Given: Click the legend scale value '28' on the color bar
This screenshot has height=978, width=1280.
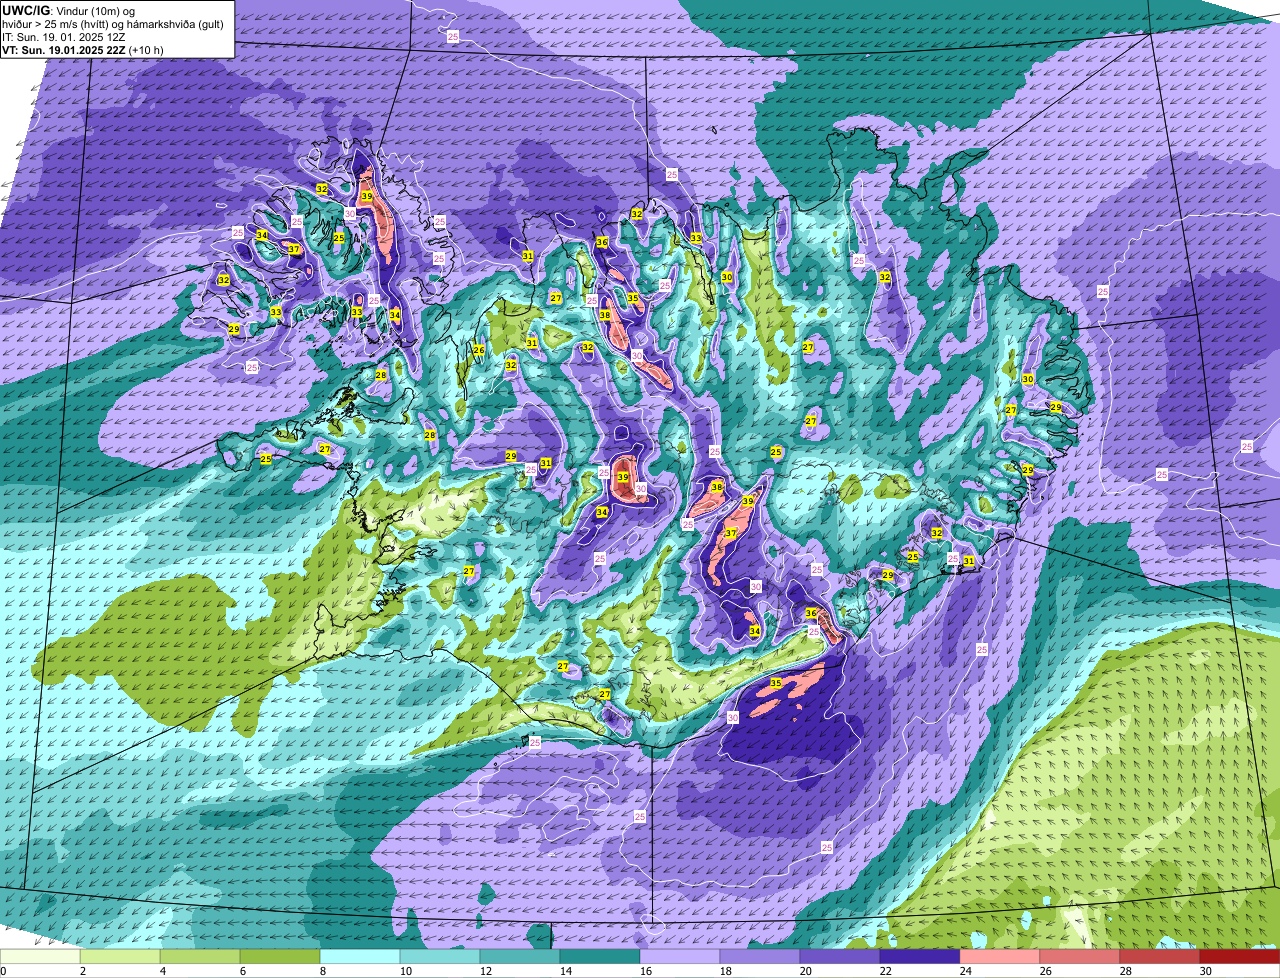Looking at the screenshot, I should (1126, 971).
